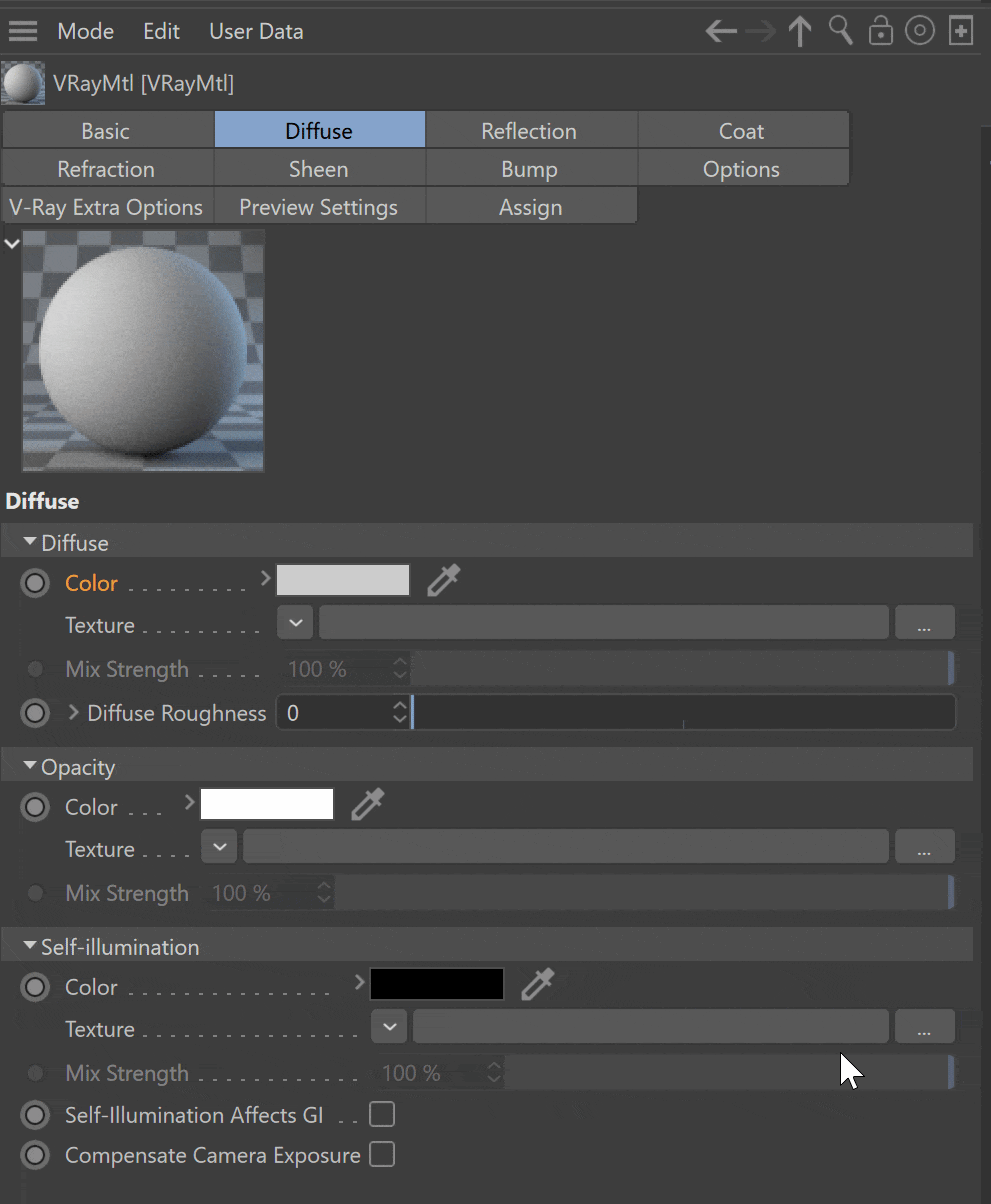Open the Edit menu
Screen dimensions: 991x1204
pyautogui.click(x=161, y=31)
